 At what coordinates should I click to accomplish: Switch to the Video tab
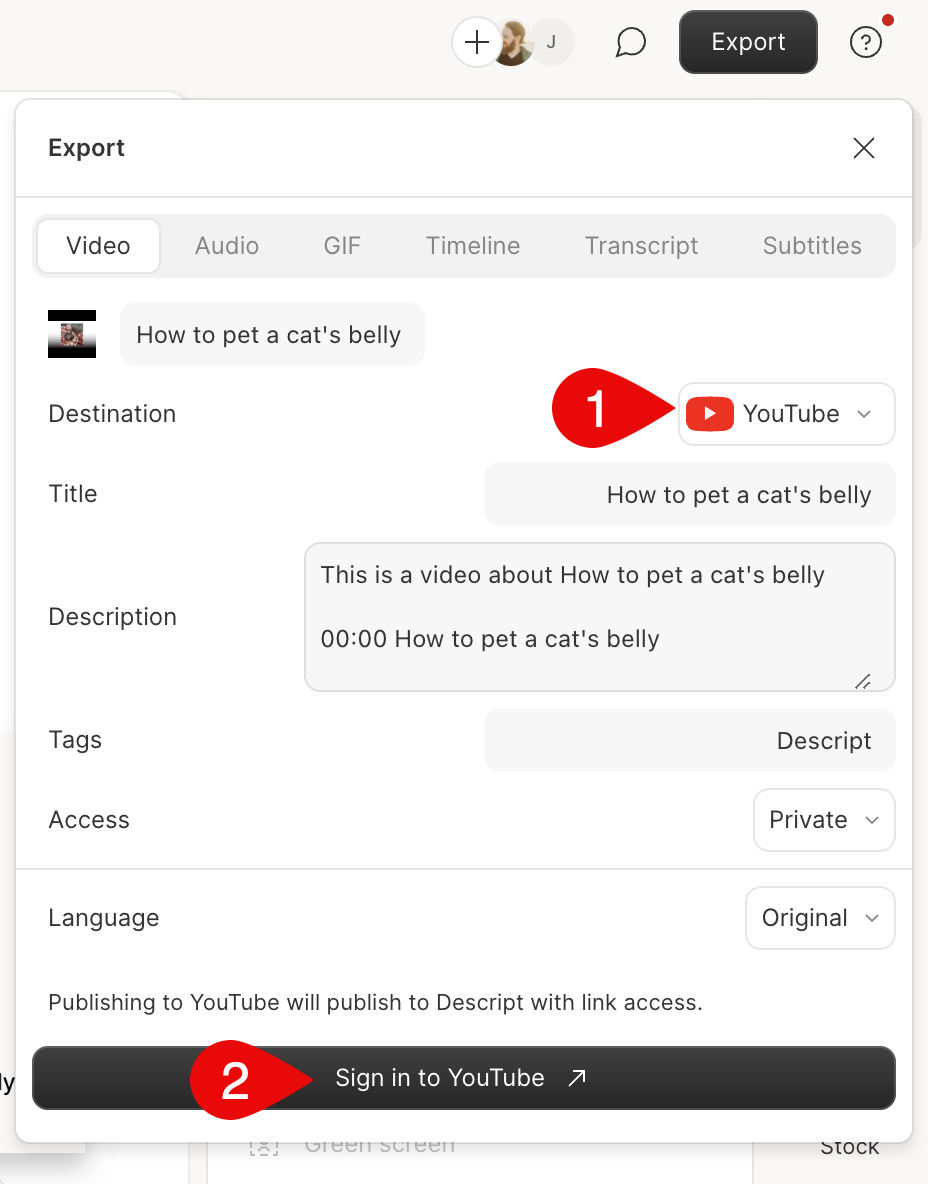pyautogui.click(x=98, y=245)
